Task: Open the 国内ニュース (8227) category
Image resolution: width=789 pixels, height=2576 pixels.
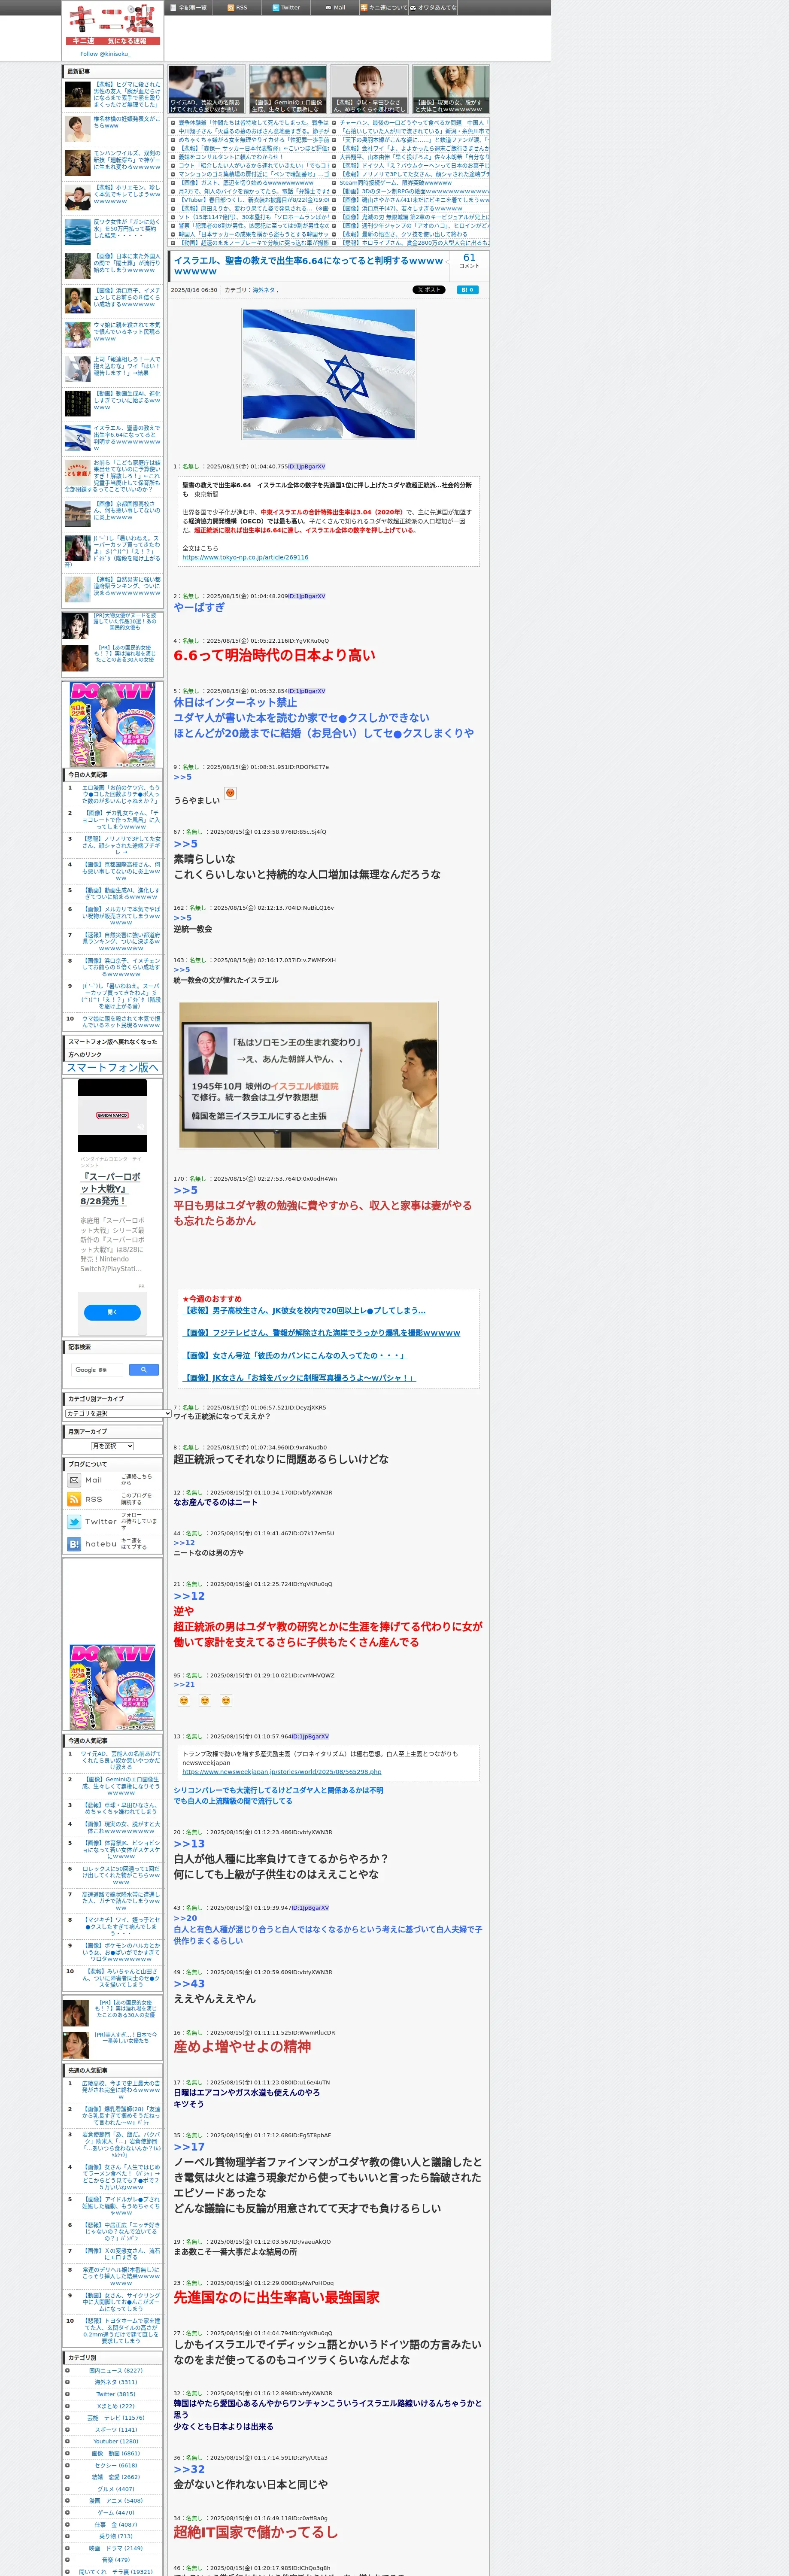Action: (x=116, y=2371)
